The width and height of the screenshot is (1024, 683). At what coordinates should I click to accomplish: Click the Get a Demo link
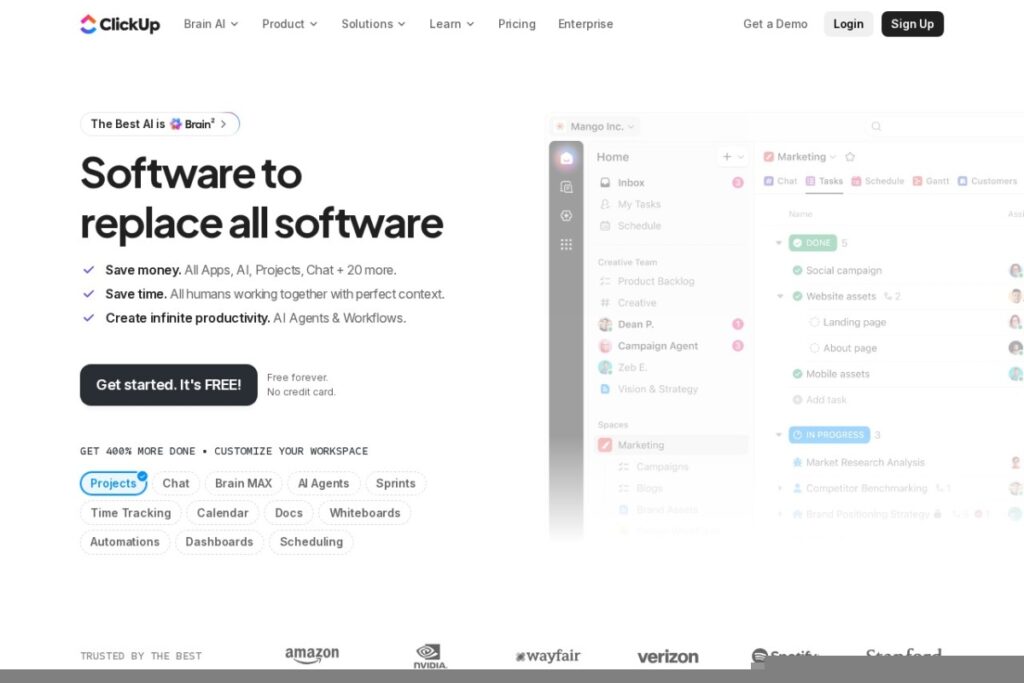(775, 24)
